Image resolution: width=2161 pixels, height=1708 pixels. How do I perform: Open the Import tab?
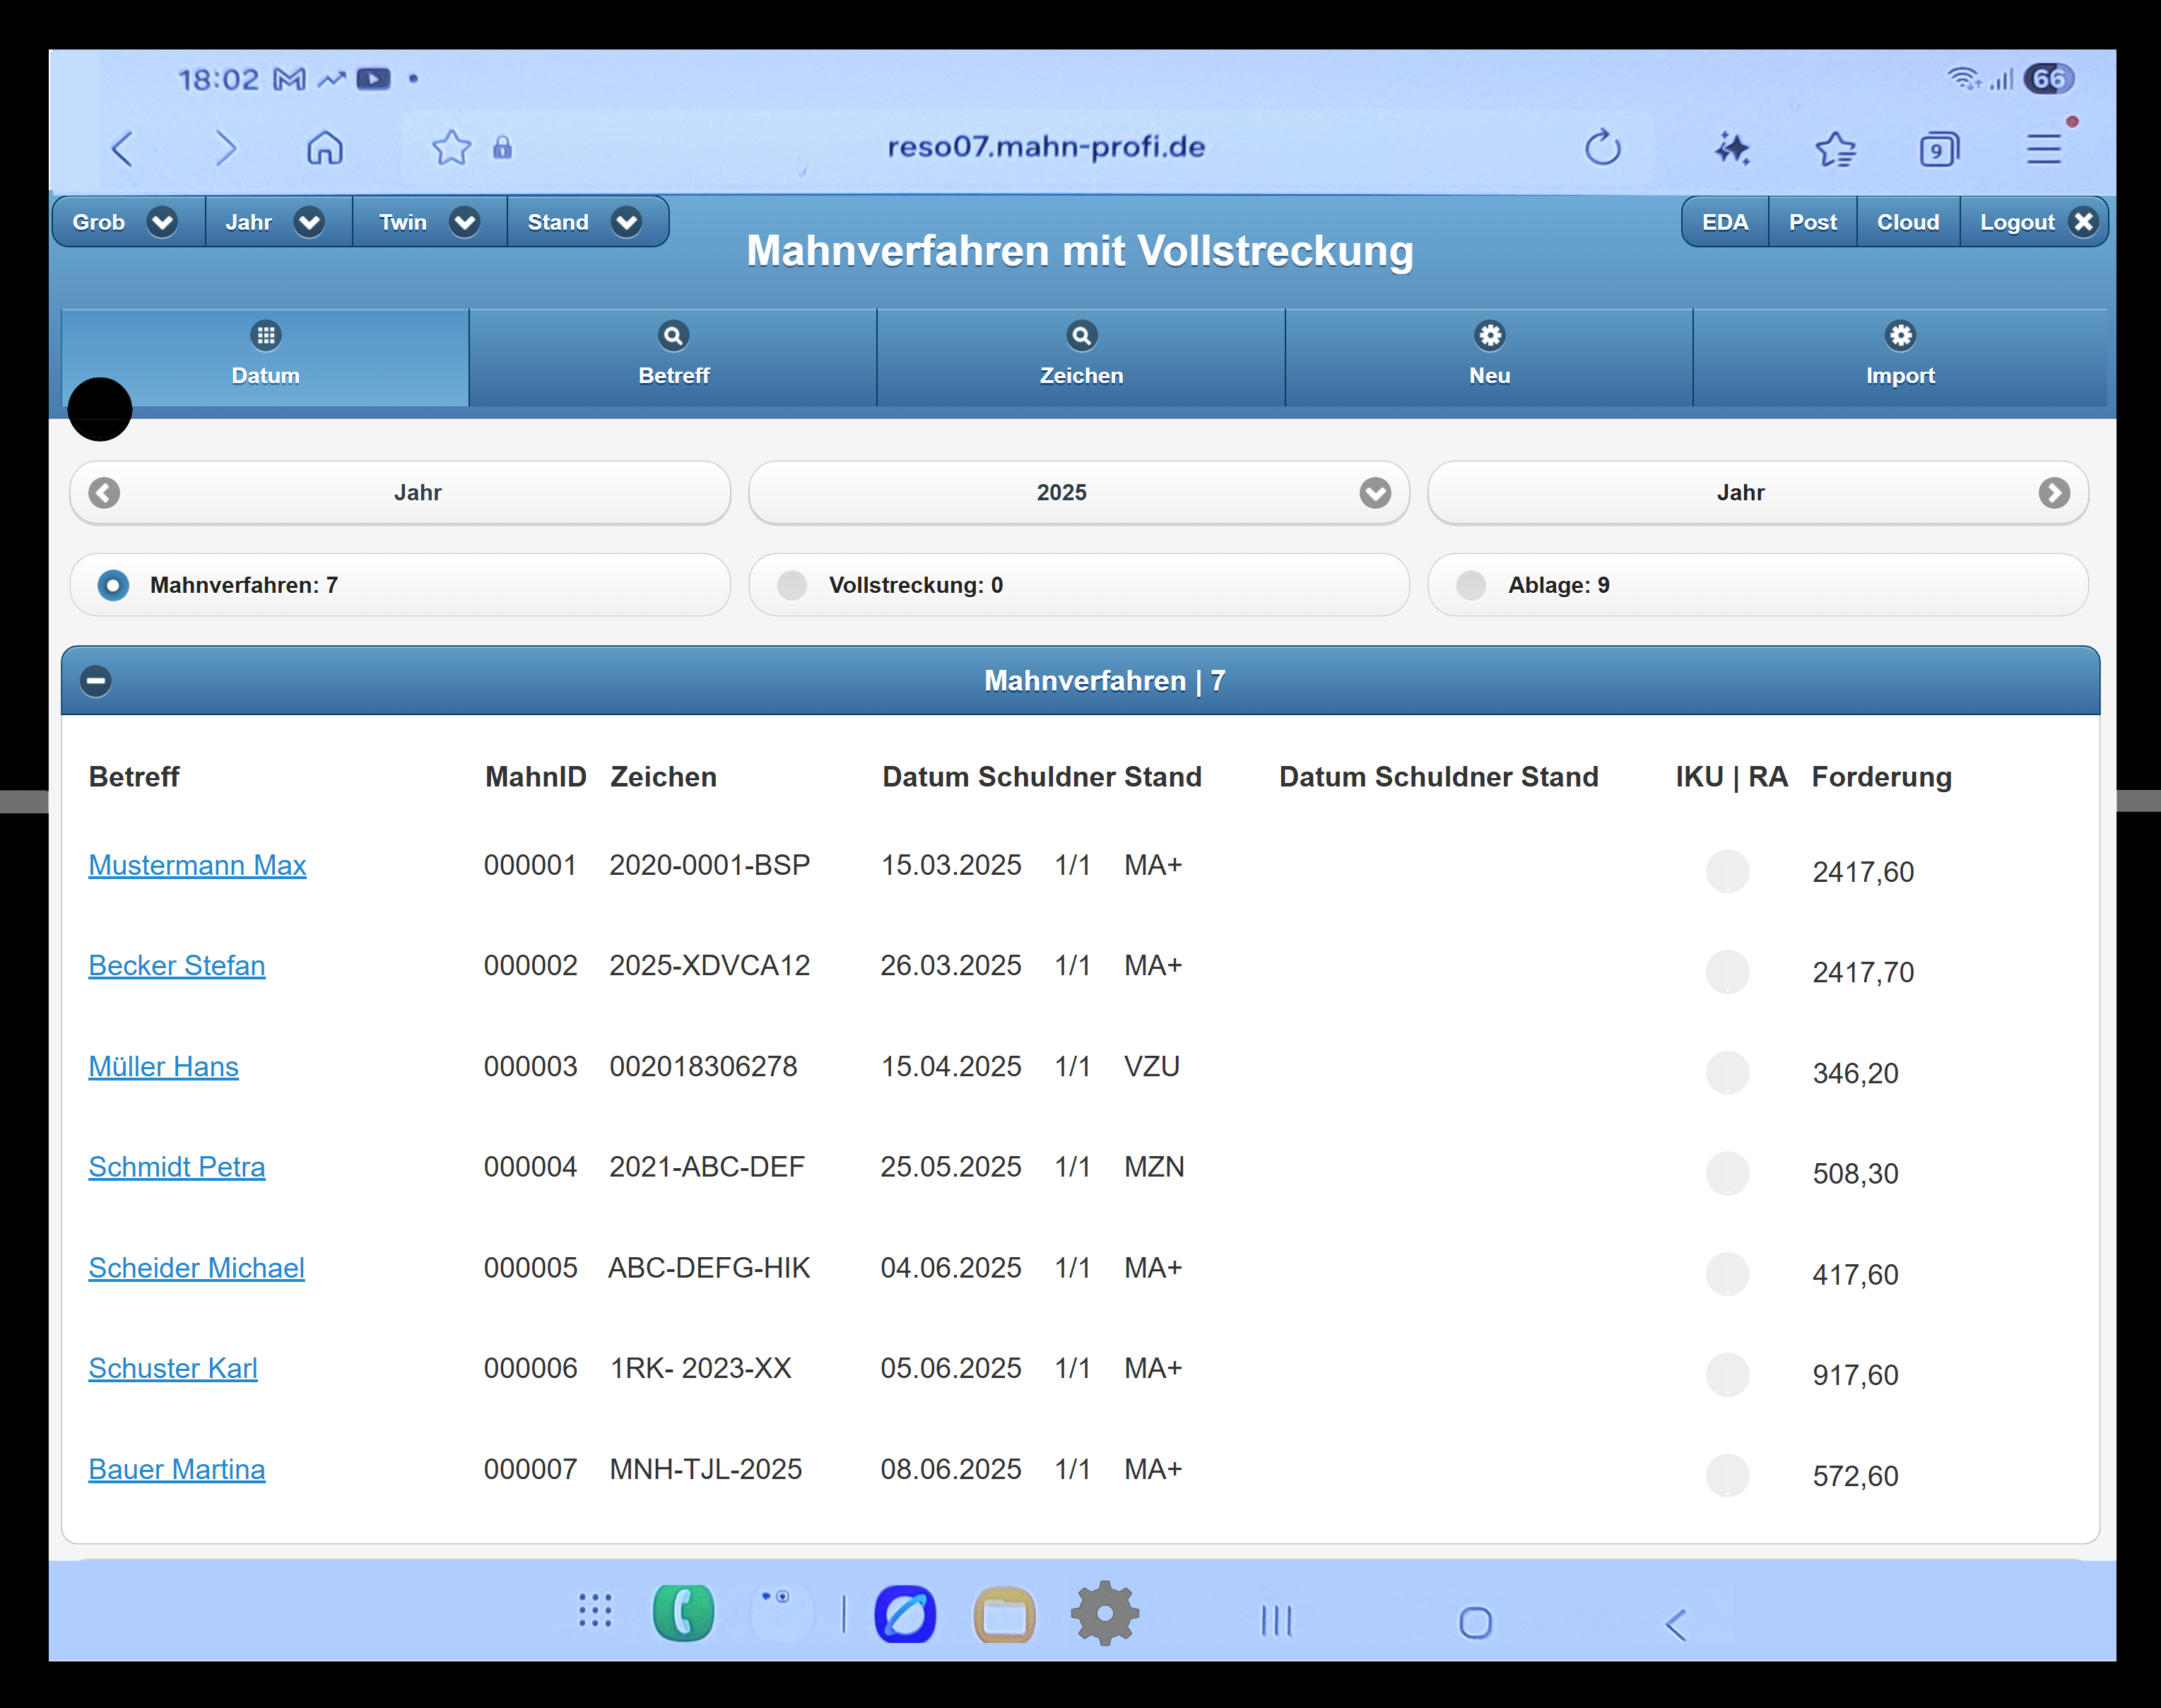coord(1899,355)
